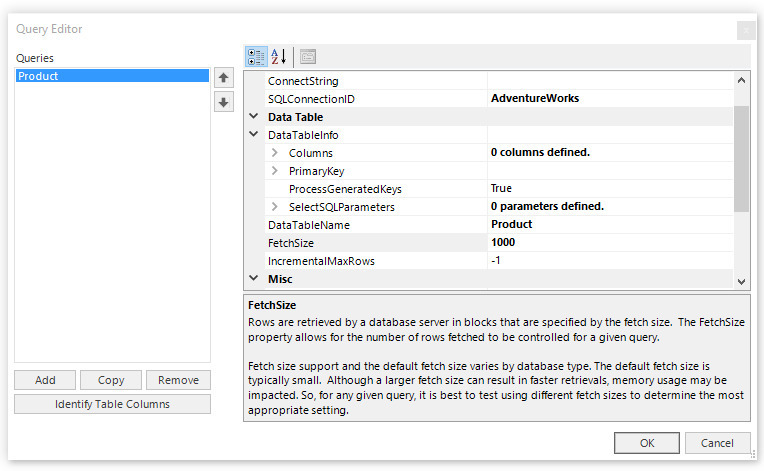764x471 pixels.
Task: Click scrollbar up arrow in property grid
Action: pyautogui.click(x=741, y=80)
